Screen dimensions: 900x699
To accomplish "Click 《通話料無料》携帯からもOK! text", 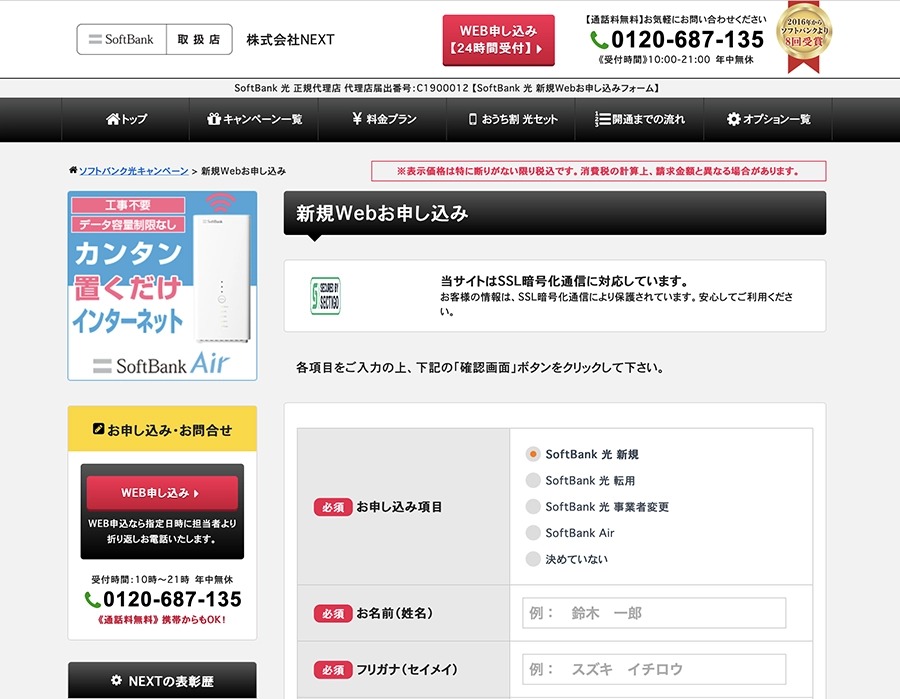I will (x=162, y=620).
